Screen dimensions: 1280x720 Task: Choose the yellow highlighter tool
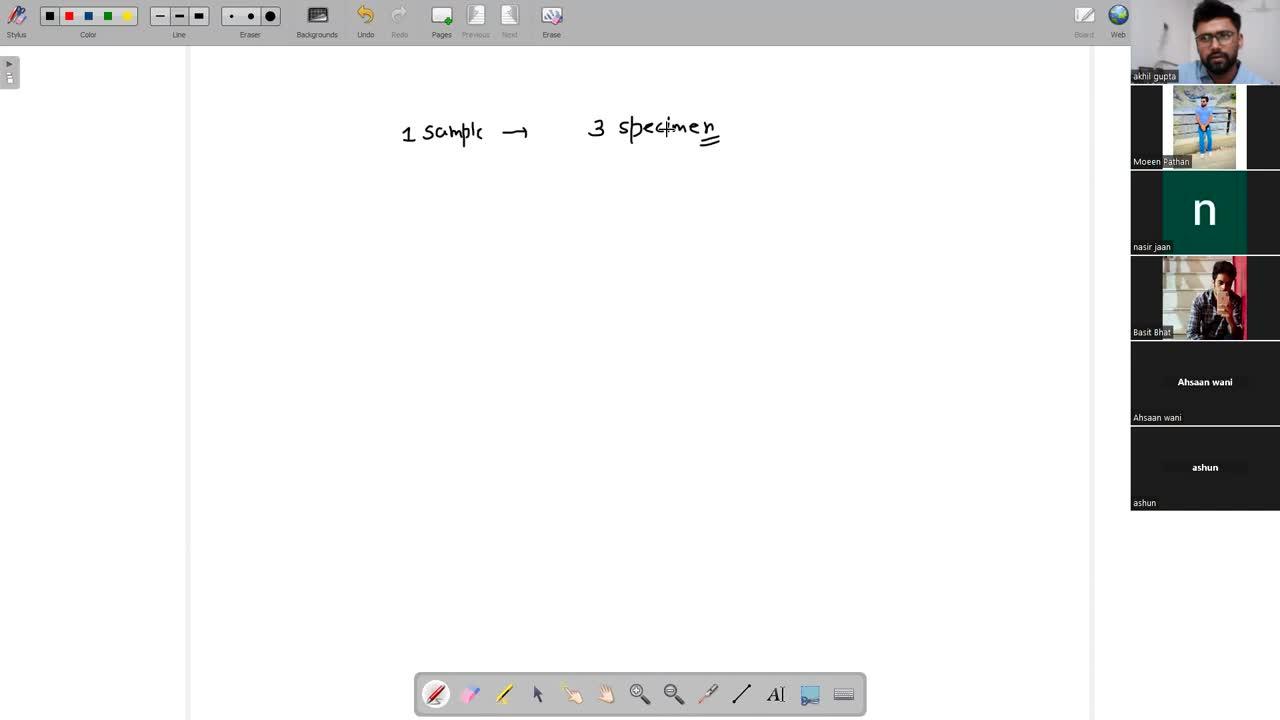click(x=504, y=694)
